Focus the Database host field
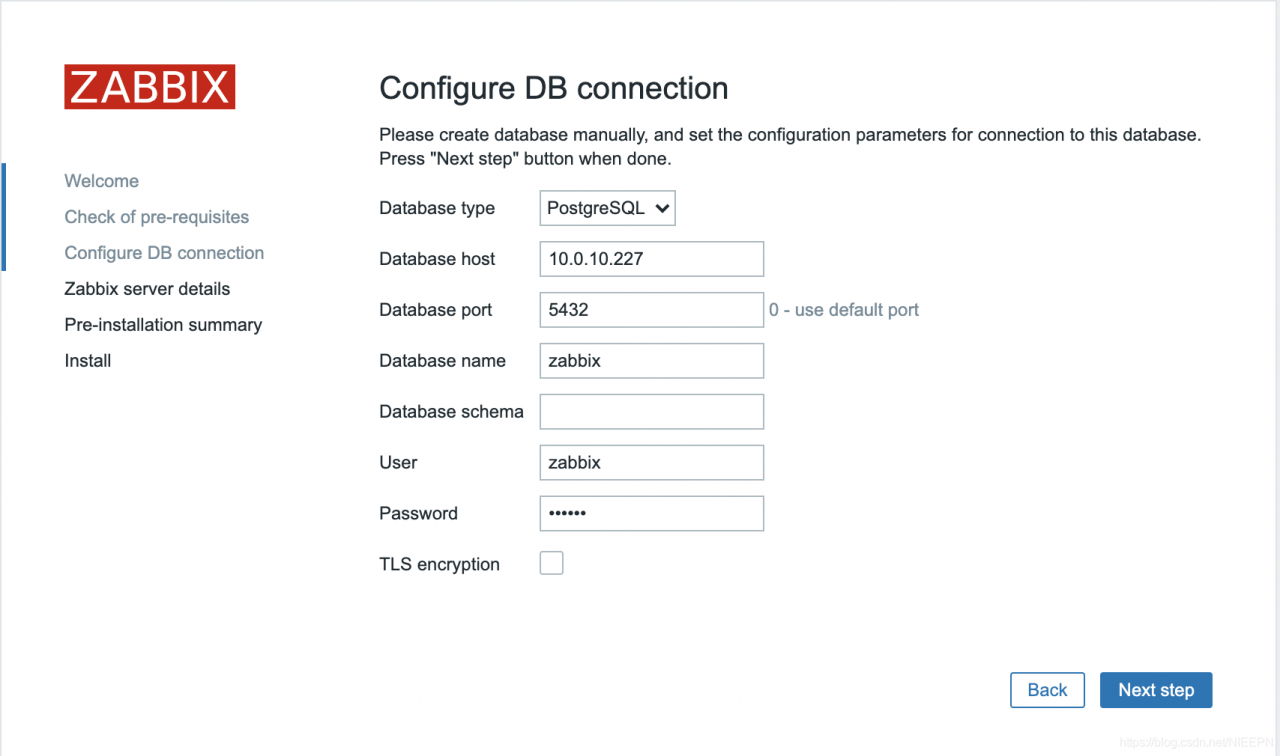This screenshot has height=756, width=1280. (x=652, y=258)
